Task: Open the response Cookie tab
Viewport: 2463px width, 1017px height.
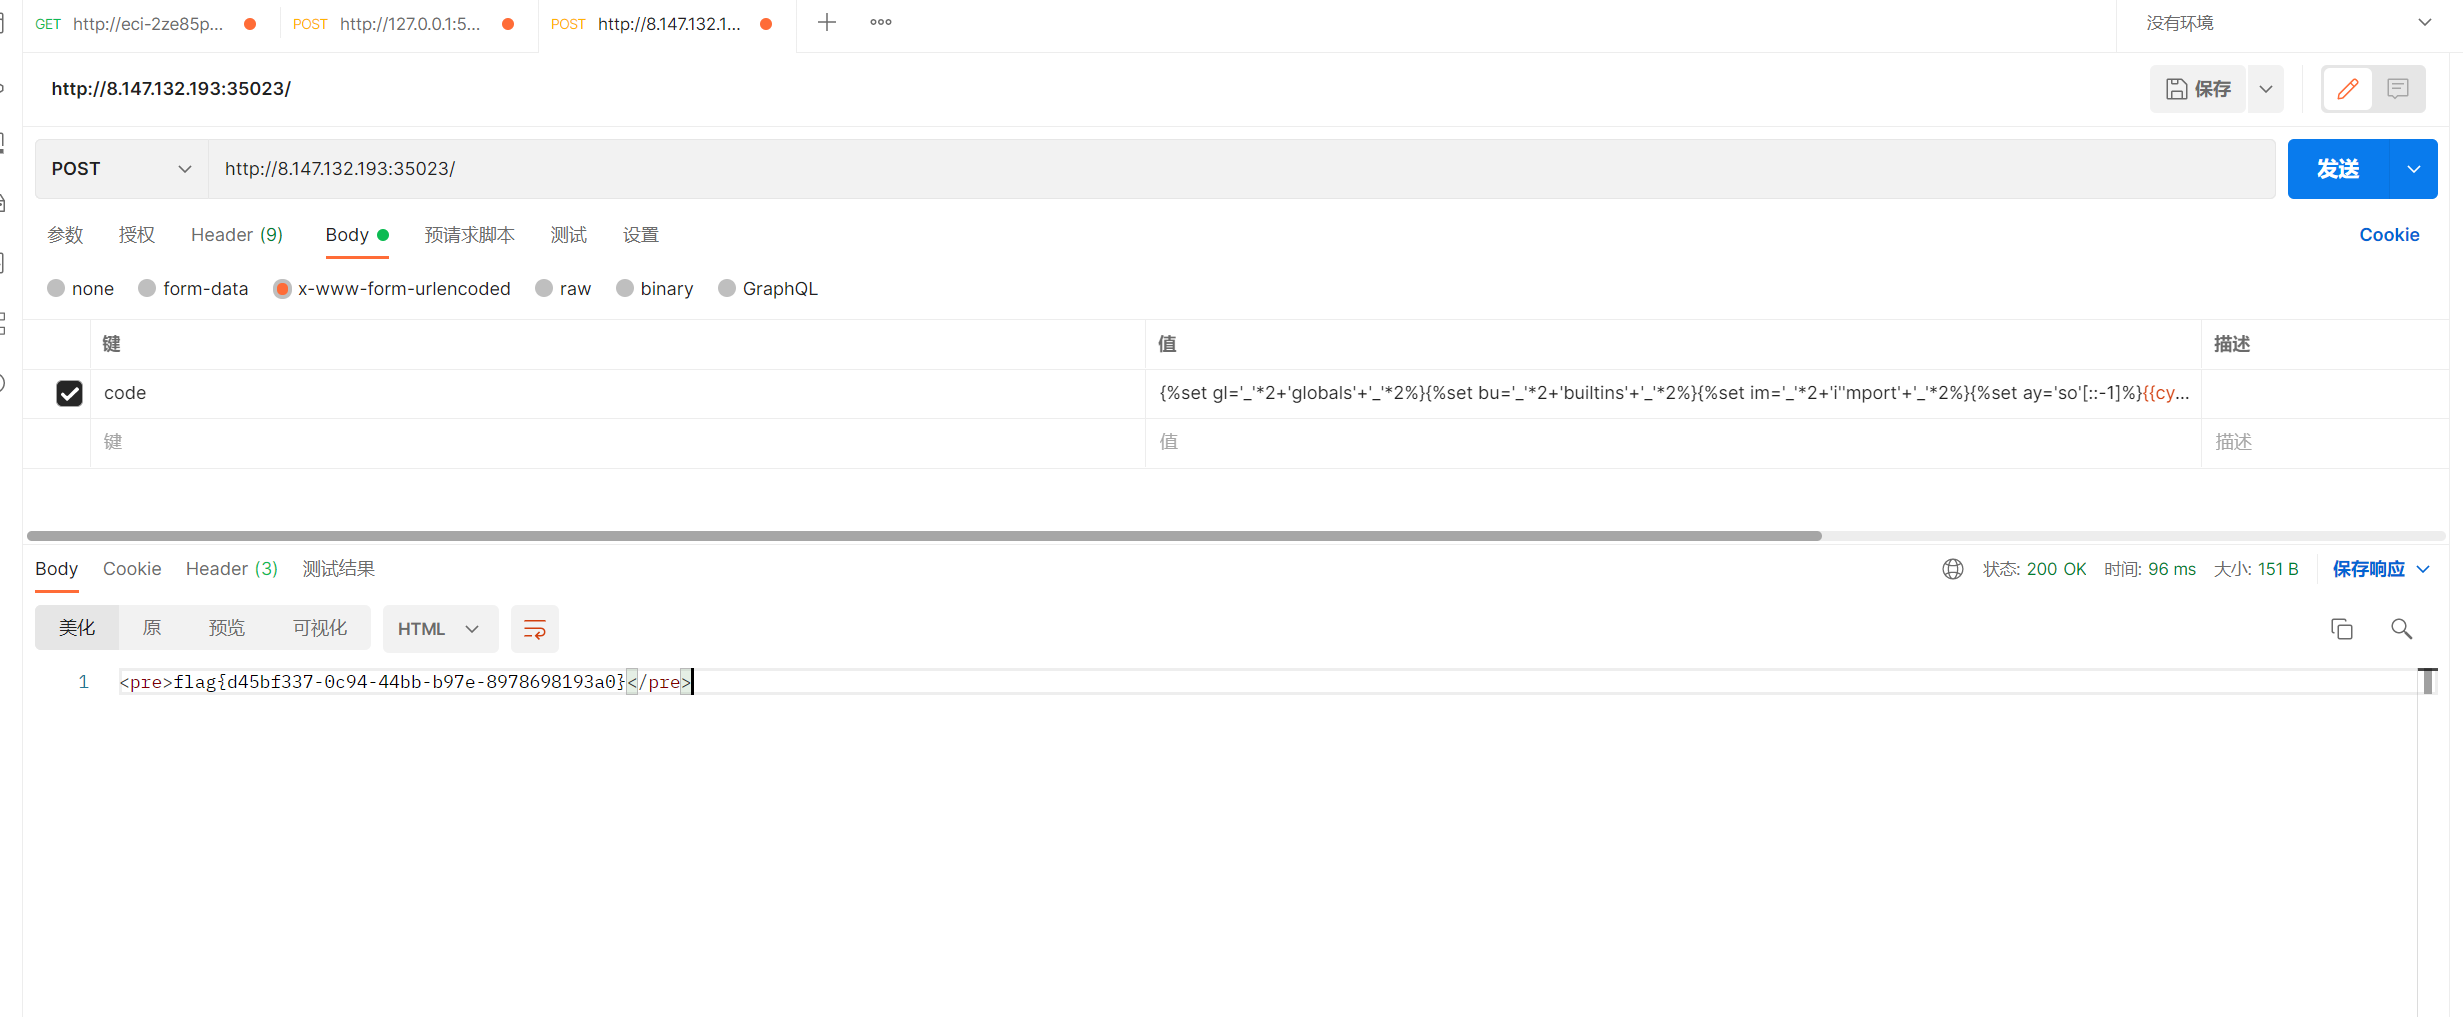Action: point(132,569)
